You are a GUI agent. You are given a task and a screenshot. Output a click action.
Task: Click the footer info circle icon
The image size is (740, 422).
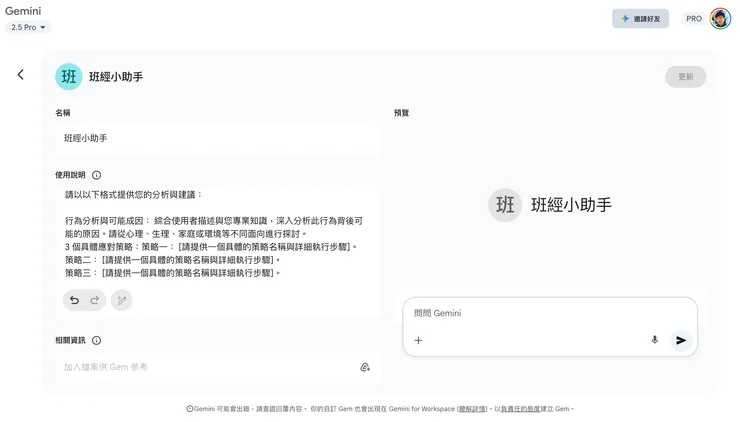(190, 409)
